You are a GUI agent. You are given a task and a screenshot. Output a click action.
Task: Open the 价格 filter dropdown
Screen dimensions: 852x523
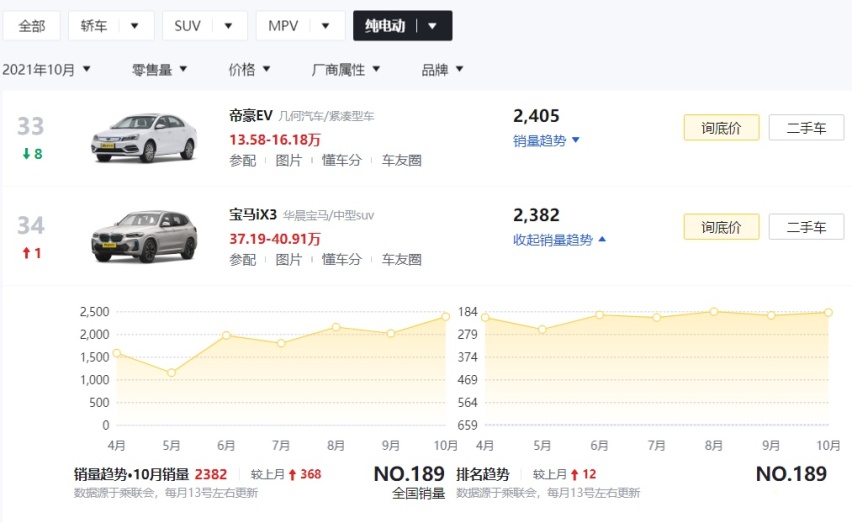point(249,70)
